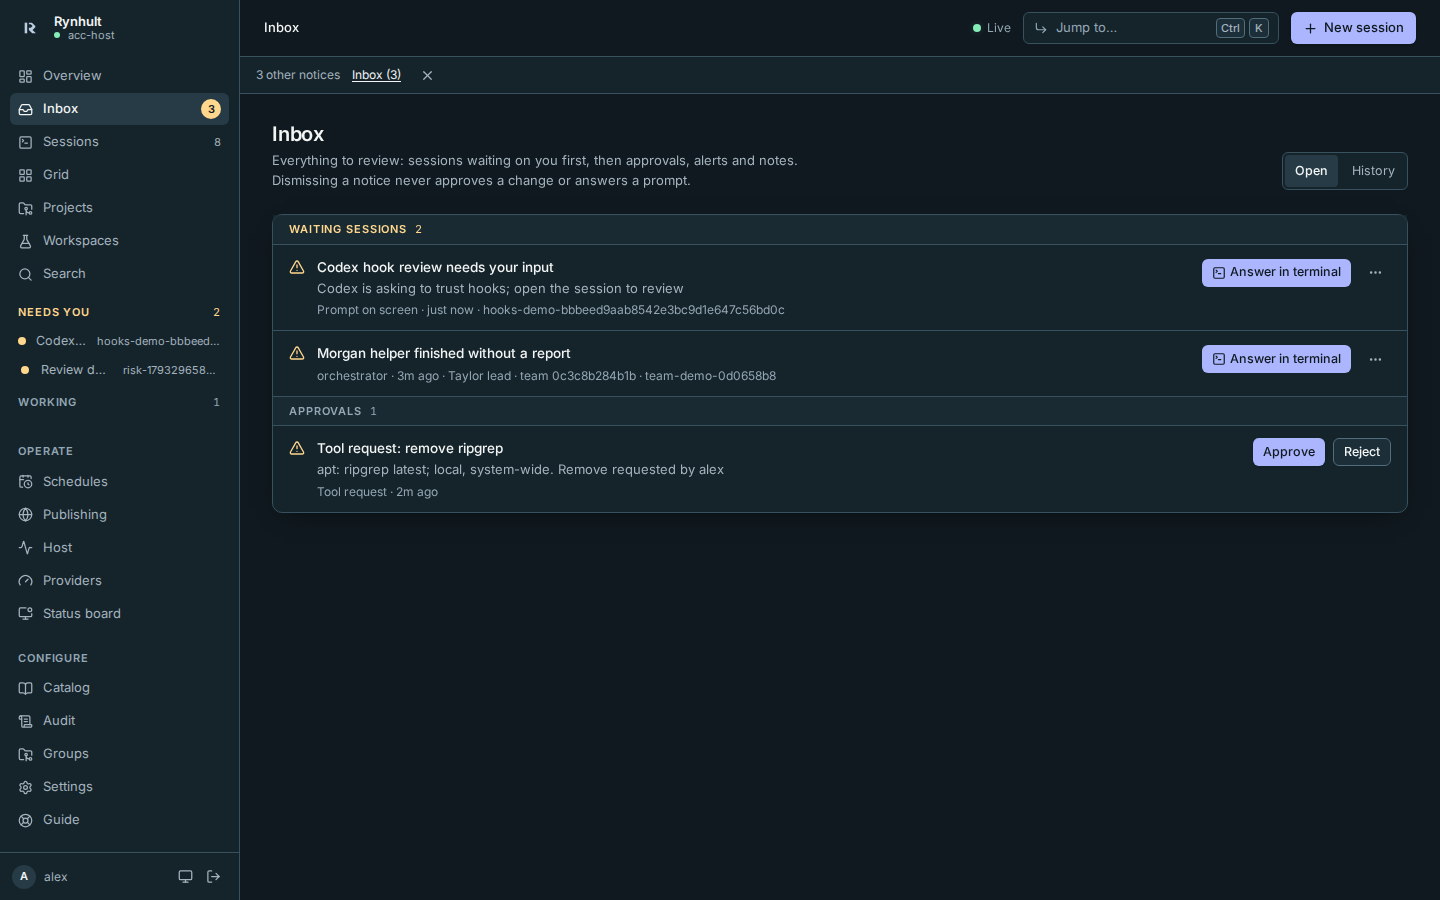The height and width of the screenshot is (900, 1440).
Task: Answer in terminal for Codex hook review
Action: (x=1276, y=273)
